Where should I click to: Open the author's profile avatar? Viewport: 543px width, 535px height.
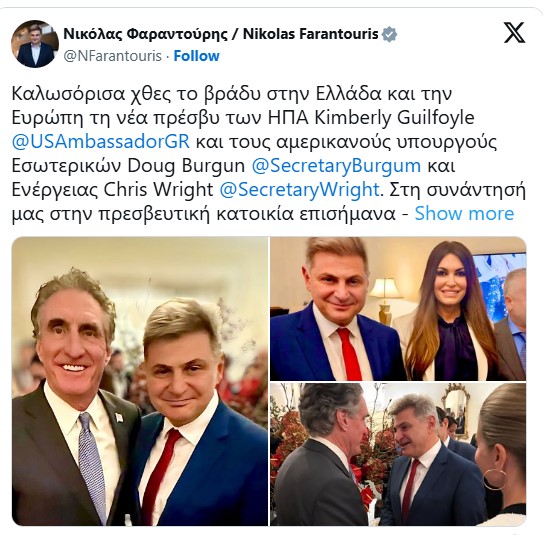pyautogui.click(x=35, y=44)
